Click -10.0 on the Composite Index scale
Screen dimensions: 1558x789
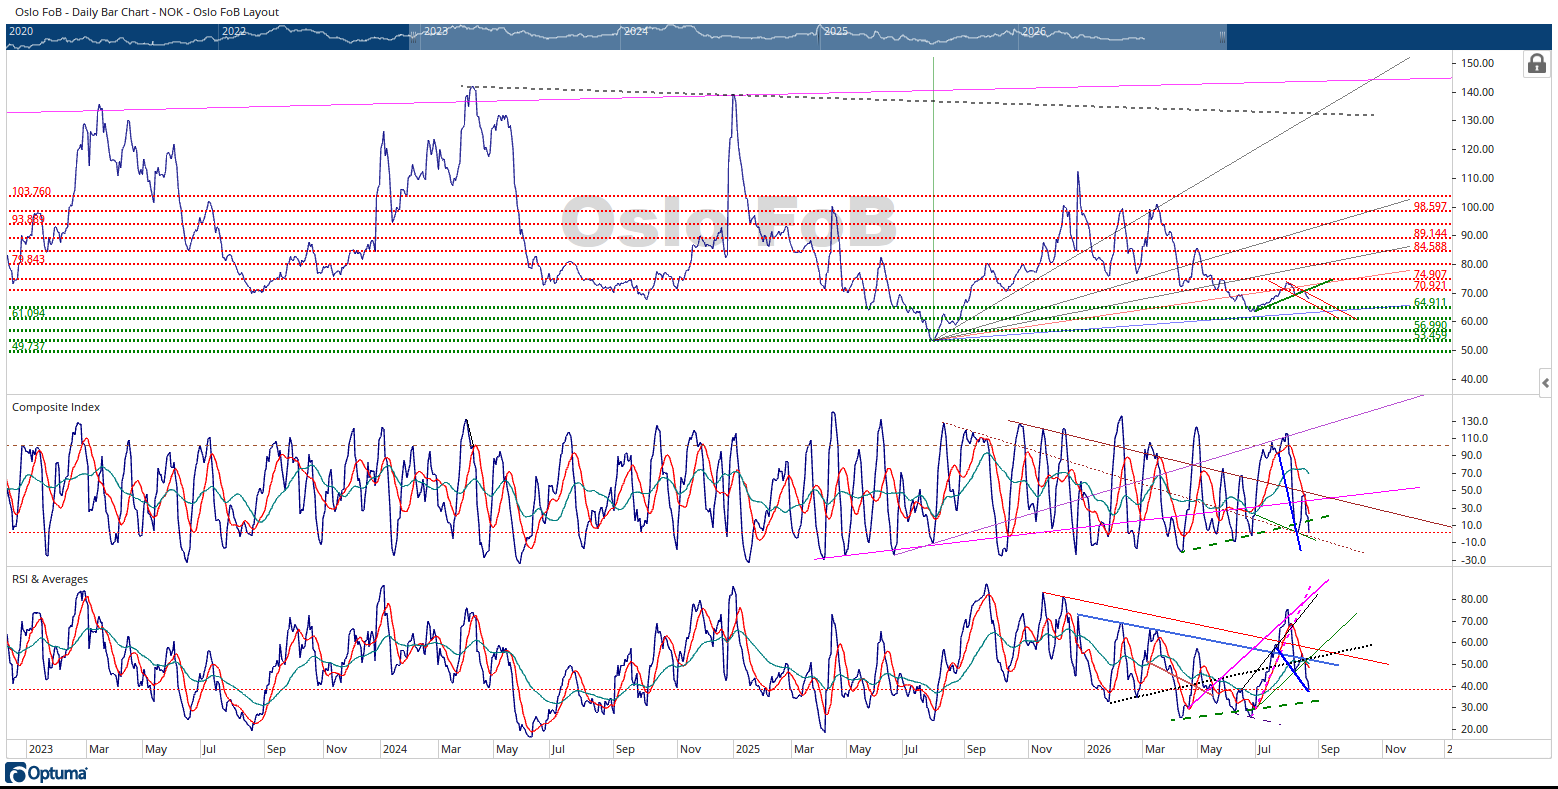coord(1476,542)
